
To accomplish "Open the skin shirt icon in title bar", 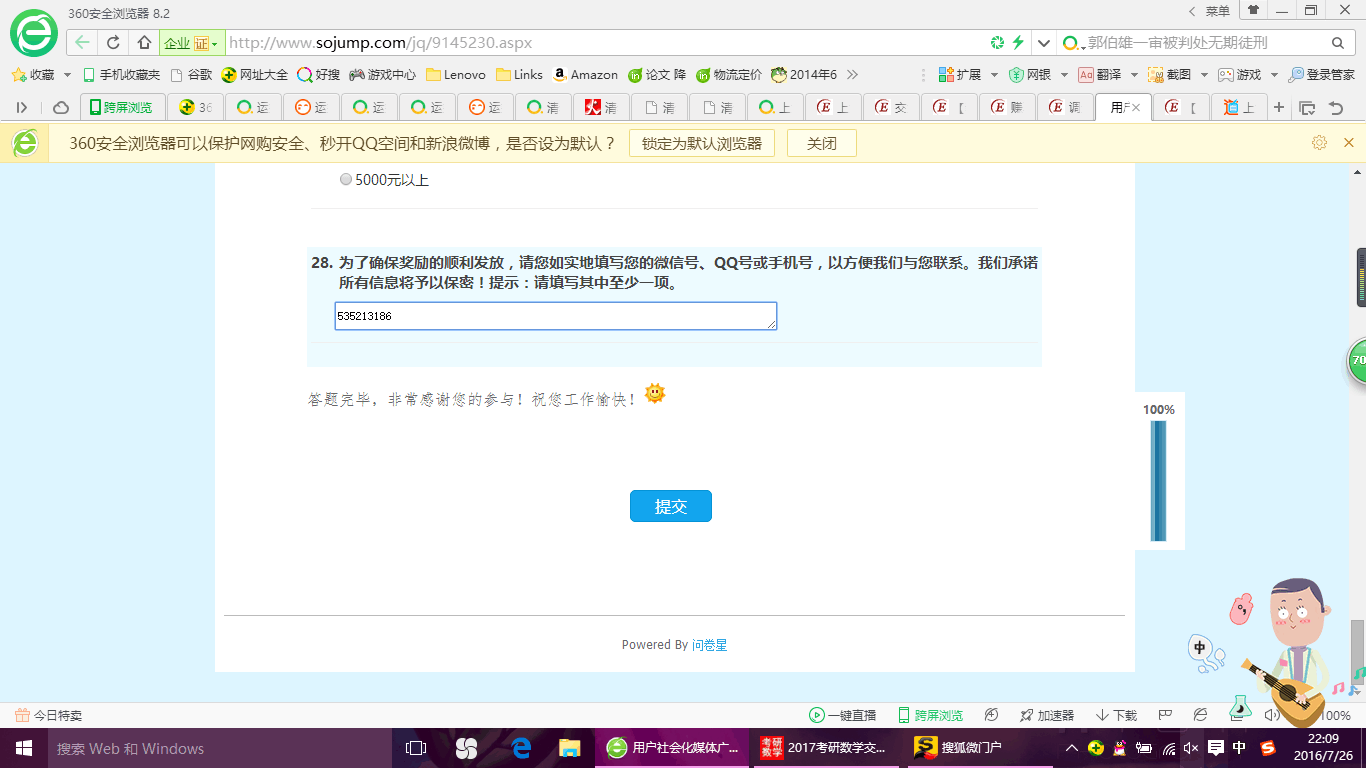I will (1253, 10).
